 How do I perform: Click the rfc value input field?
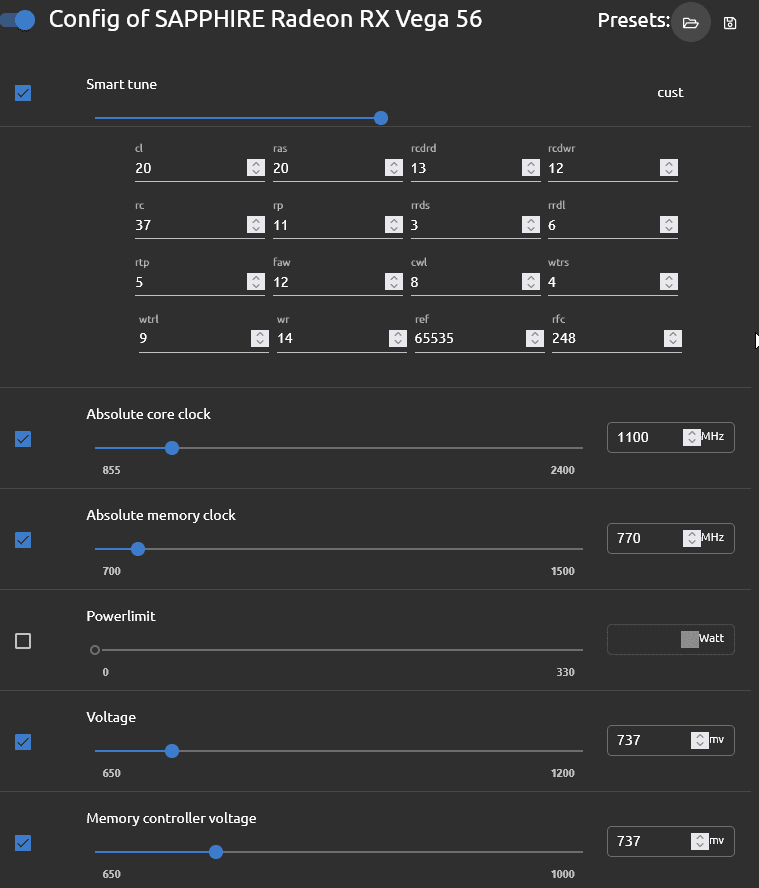tap(605, 338)
